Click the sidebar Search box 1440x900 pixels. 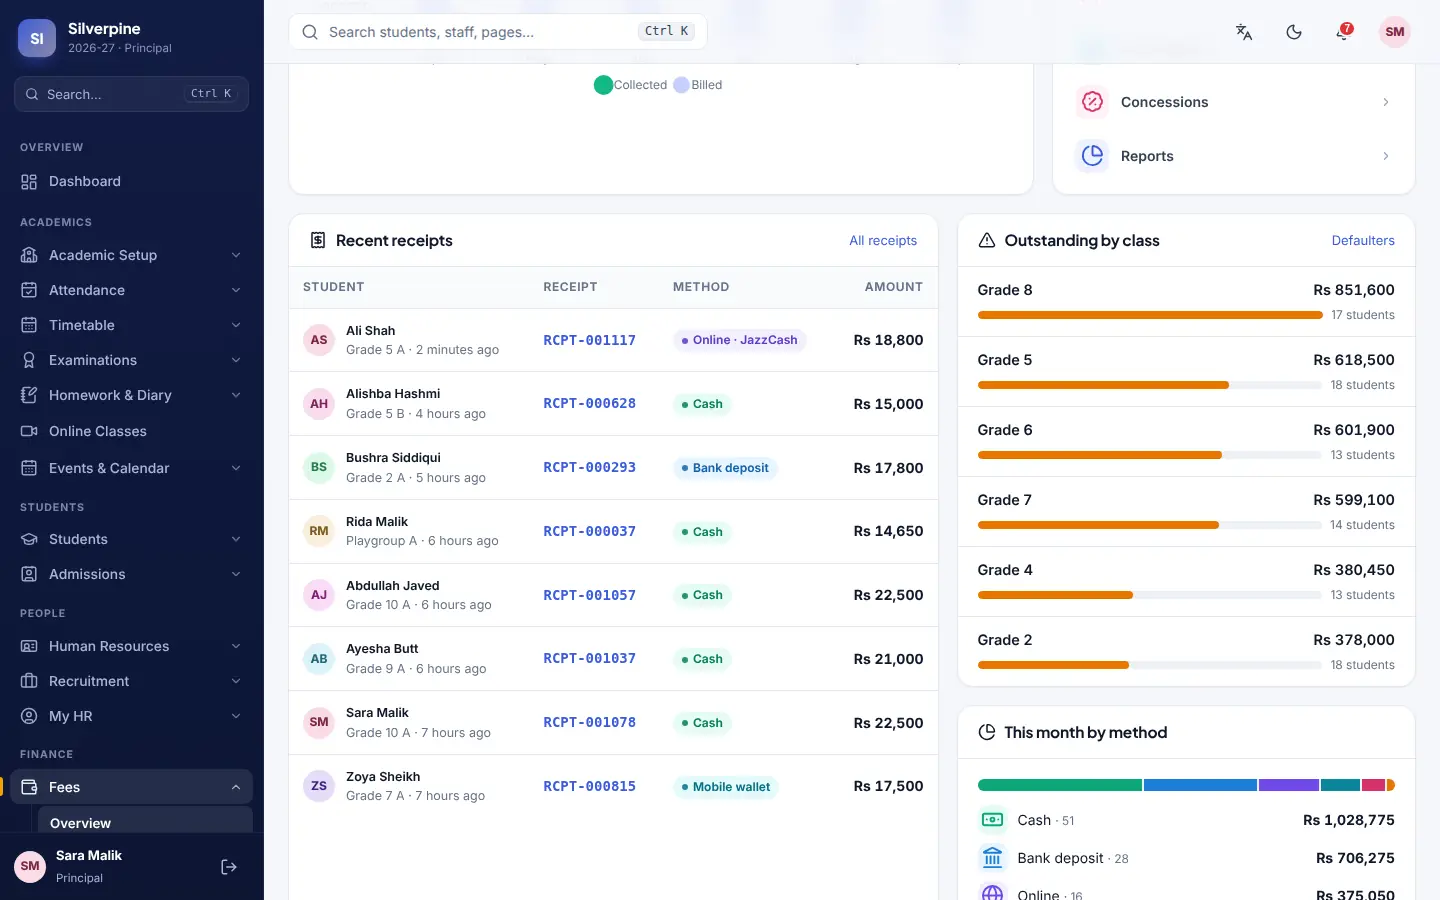point(131,94)
